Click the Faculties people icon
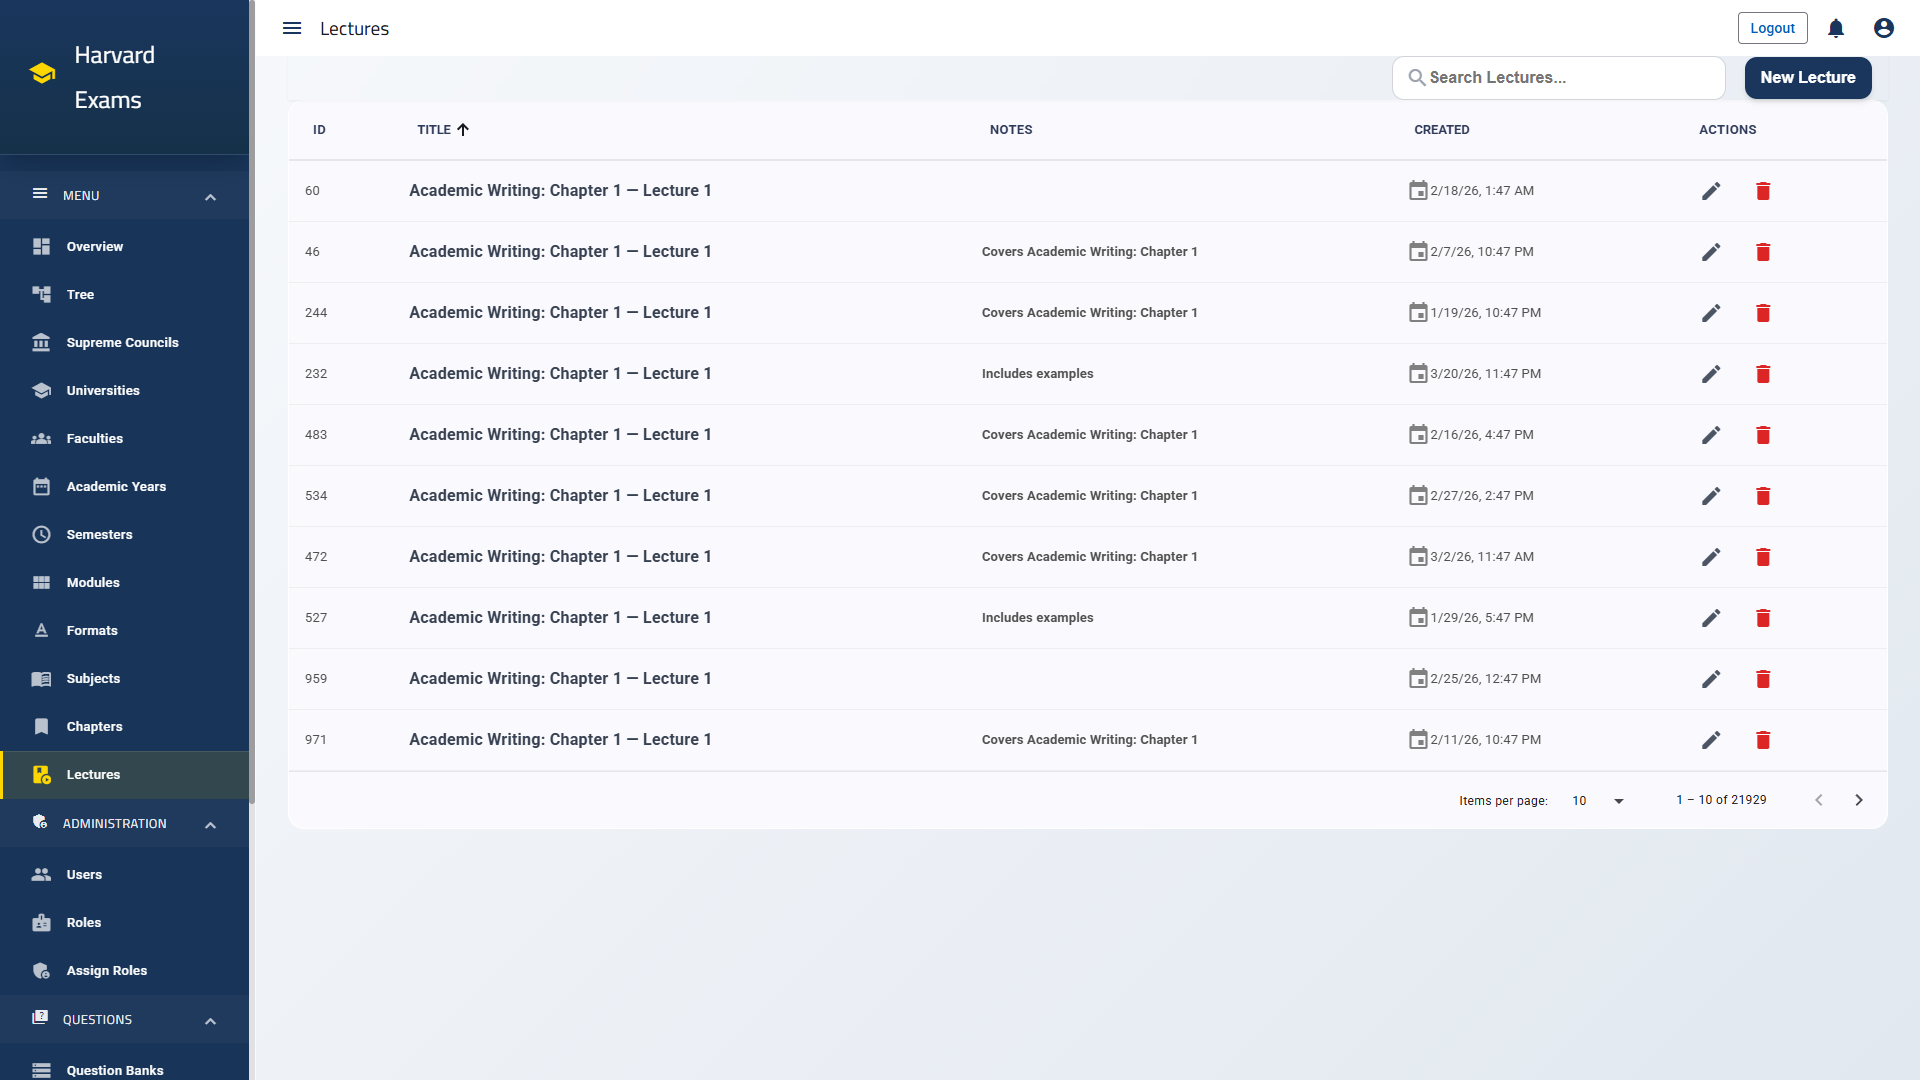The width and height of the screenshot is (1920, 1080). coord(41,438)
